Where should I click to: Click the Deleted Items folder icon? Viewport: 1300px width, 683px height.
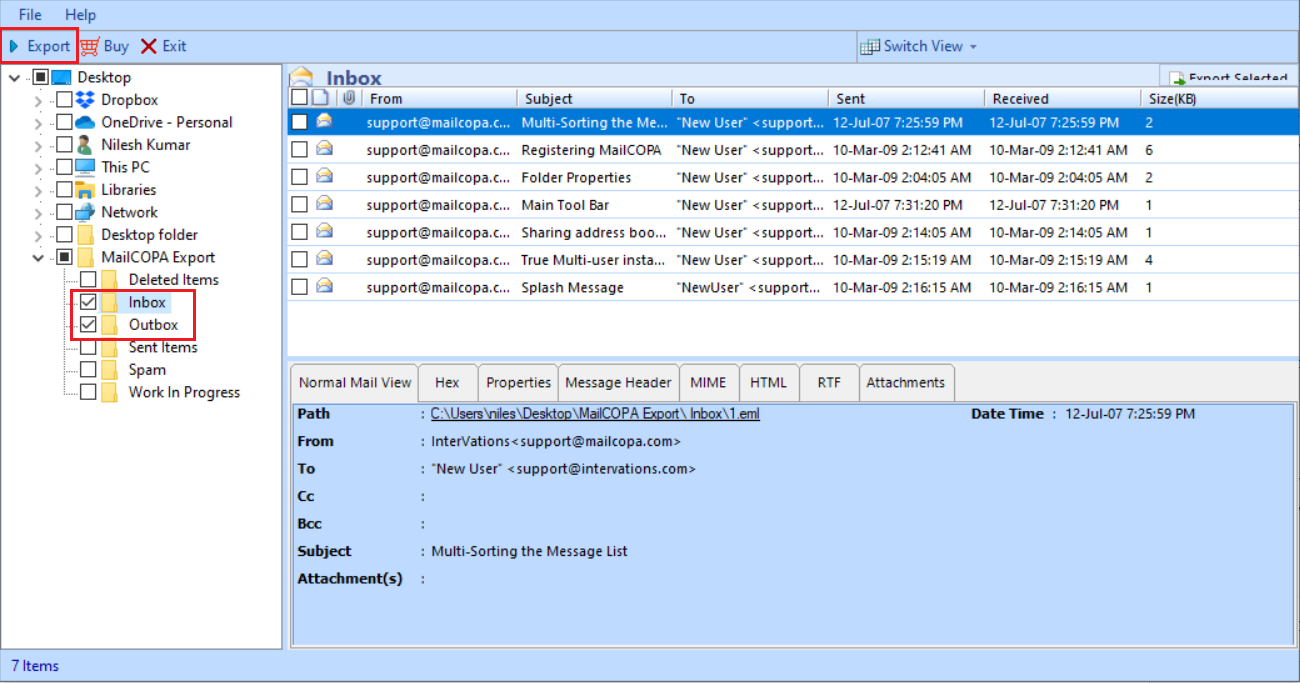click(x=110, y=280)
